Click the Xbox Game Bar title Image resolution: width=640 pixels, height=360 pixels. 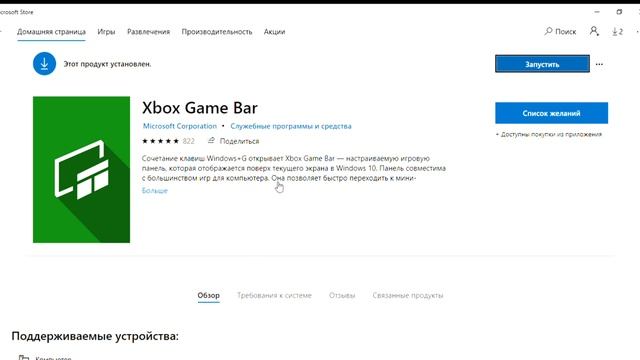point(200,108)
